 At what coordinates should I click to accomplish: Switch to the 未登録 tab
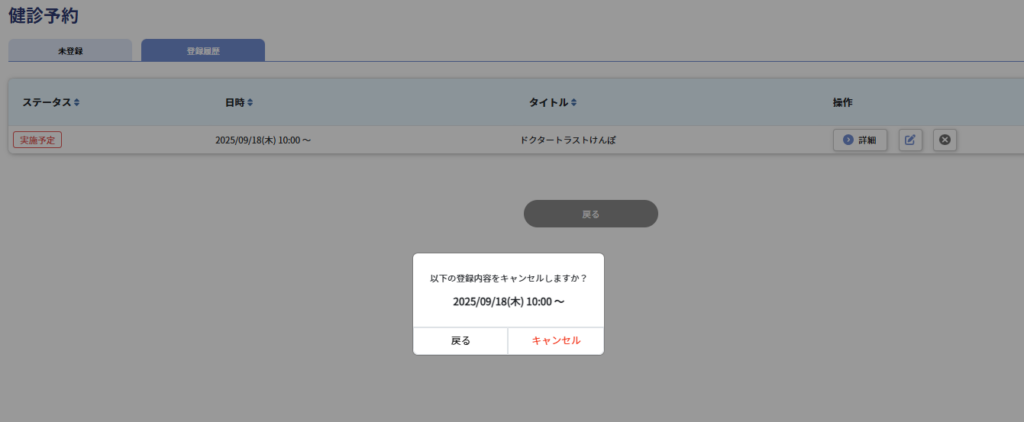70,50
